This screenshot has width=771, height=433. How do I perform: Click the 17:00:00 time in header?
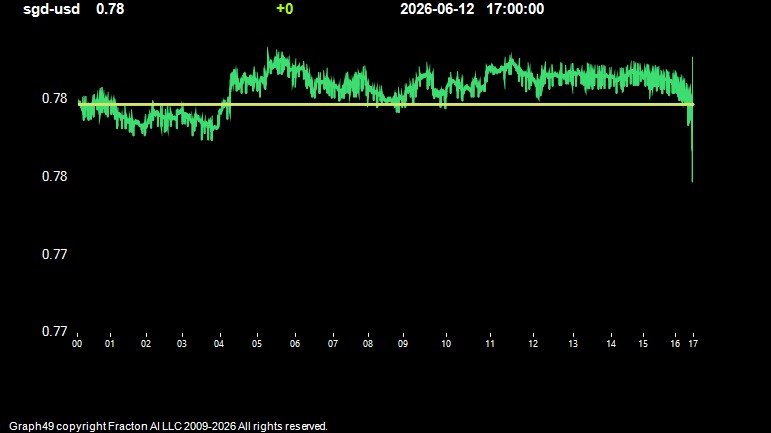coord(515,9)
